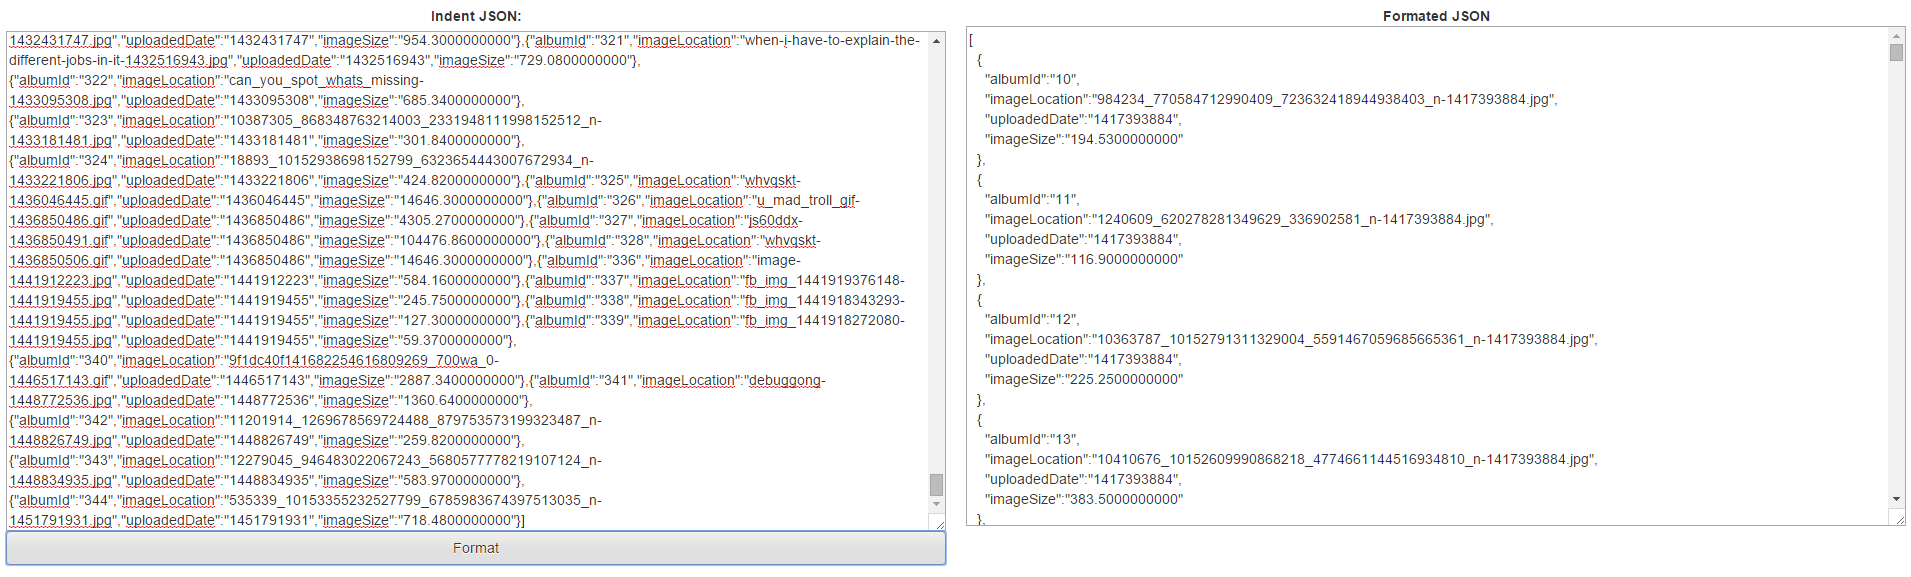Click the Format button
The width and height of the screenshot is (1911, 577).
(x=476, y=548)
